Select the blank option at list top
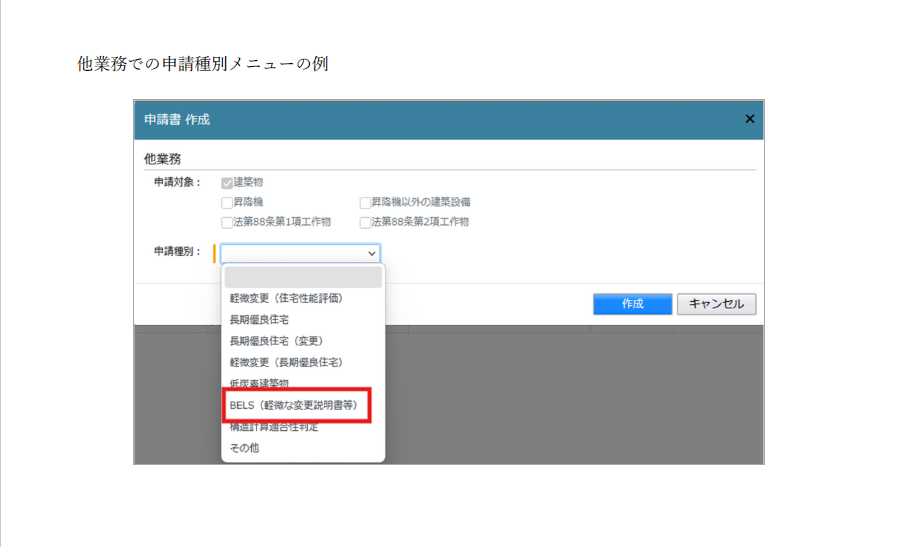909x547 pixels. [302, 277]
